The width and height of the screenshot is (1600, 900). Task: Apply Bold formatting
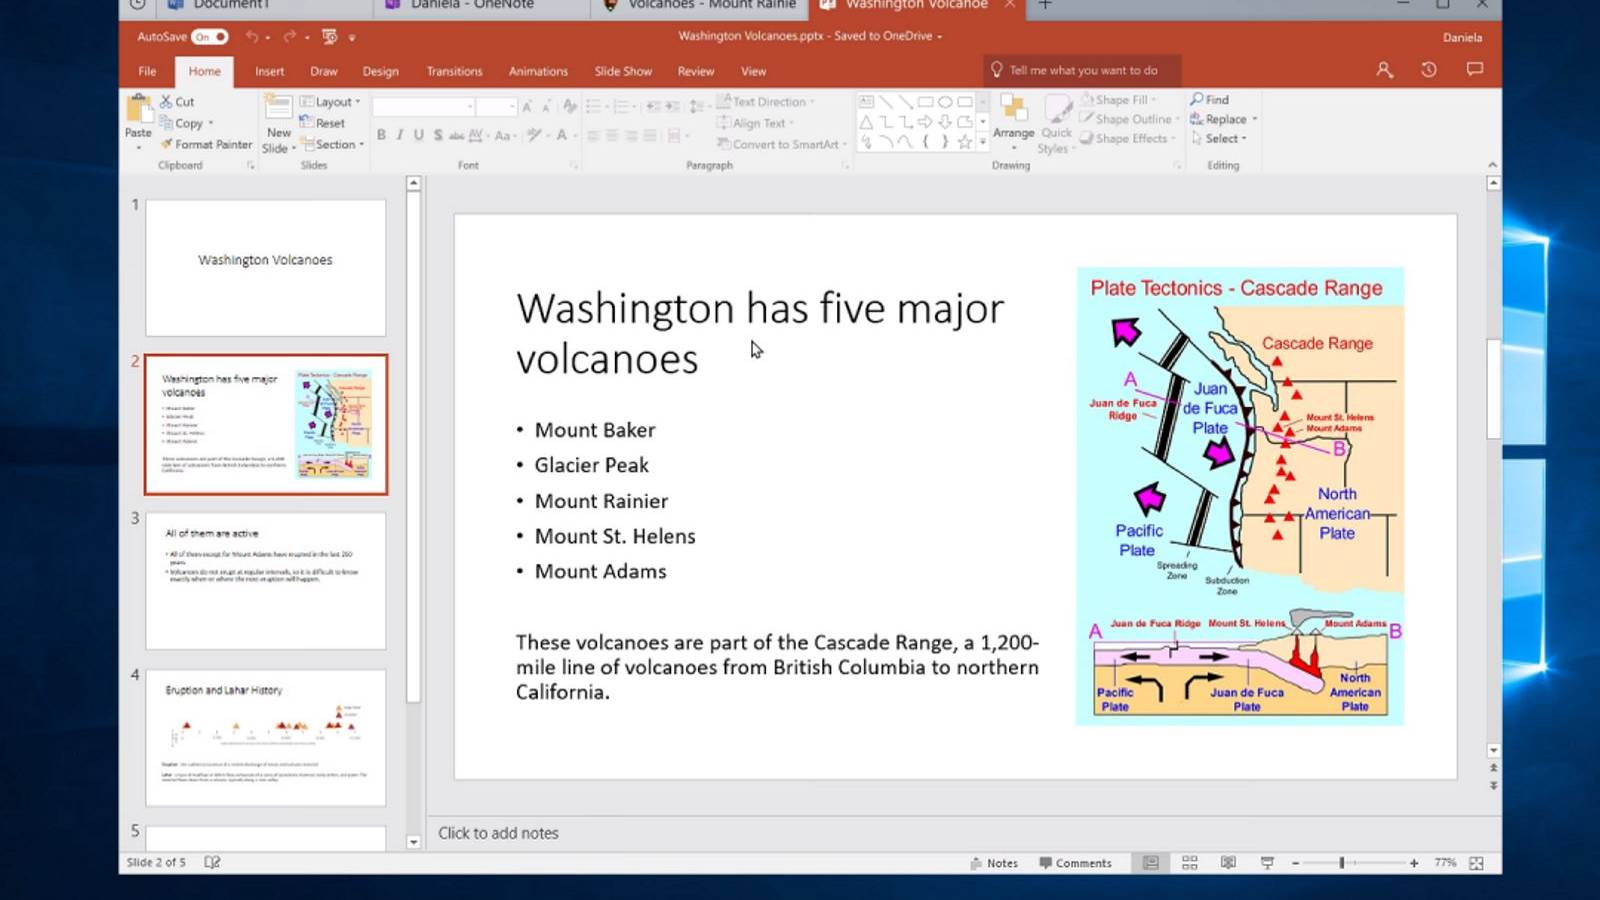[381, 135]
